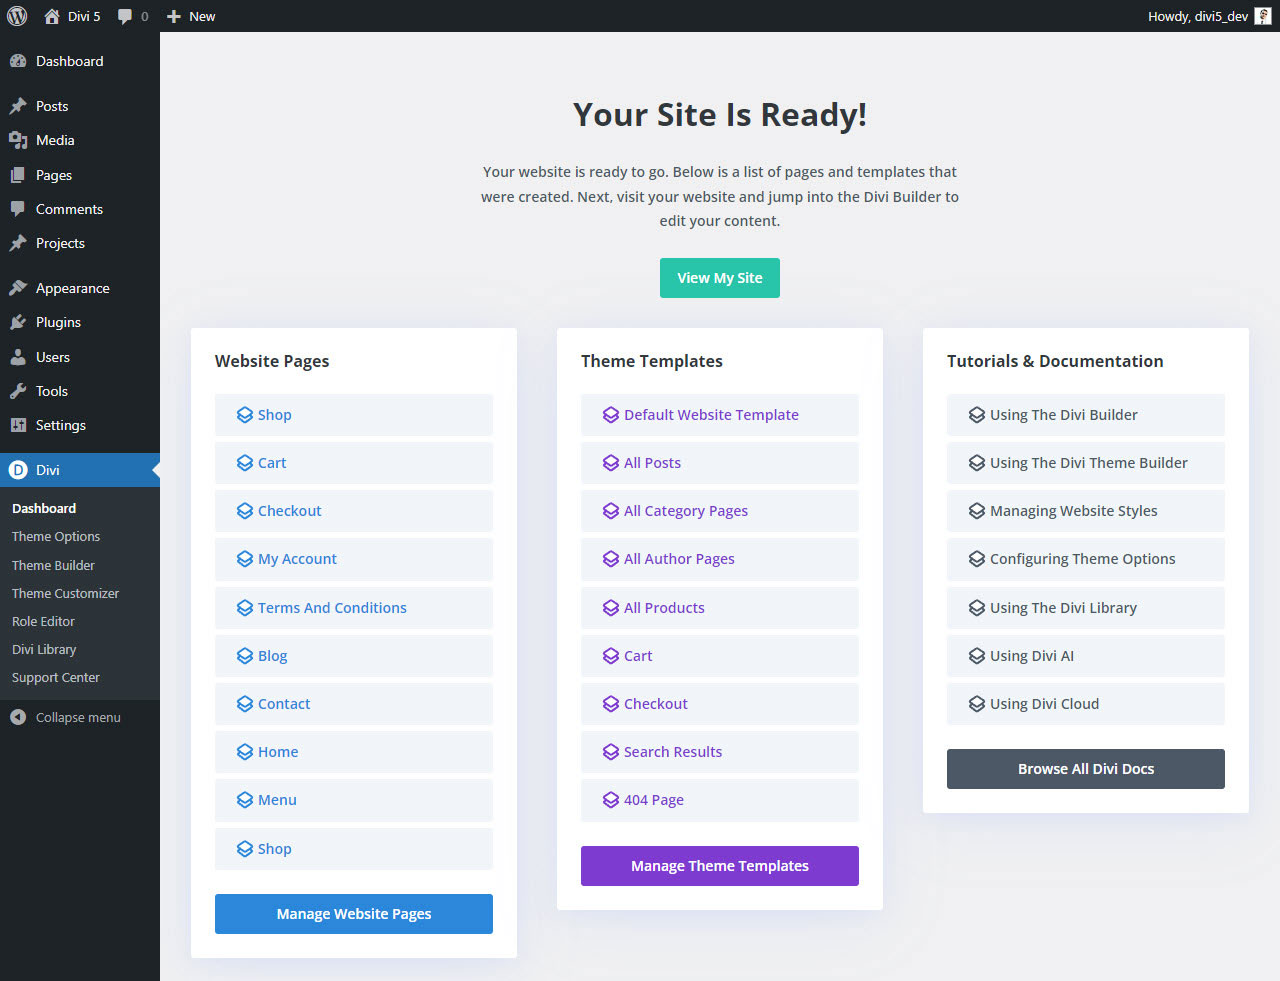Select the Divi D icon in the sidebar
1280x981 pixels.
click(17, 469)
